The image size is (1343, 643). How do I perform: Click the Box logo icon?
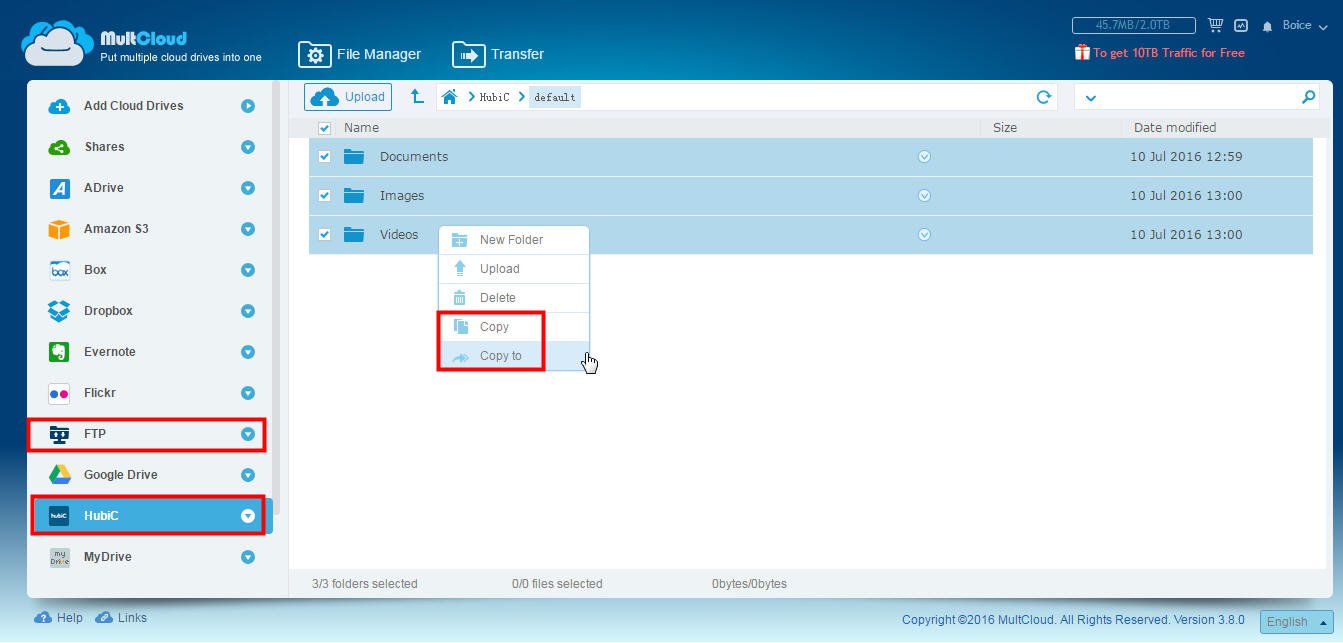[59, 270]
